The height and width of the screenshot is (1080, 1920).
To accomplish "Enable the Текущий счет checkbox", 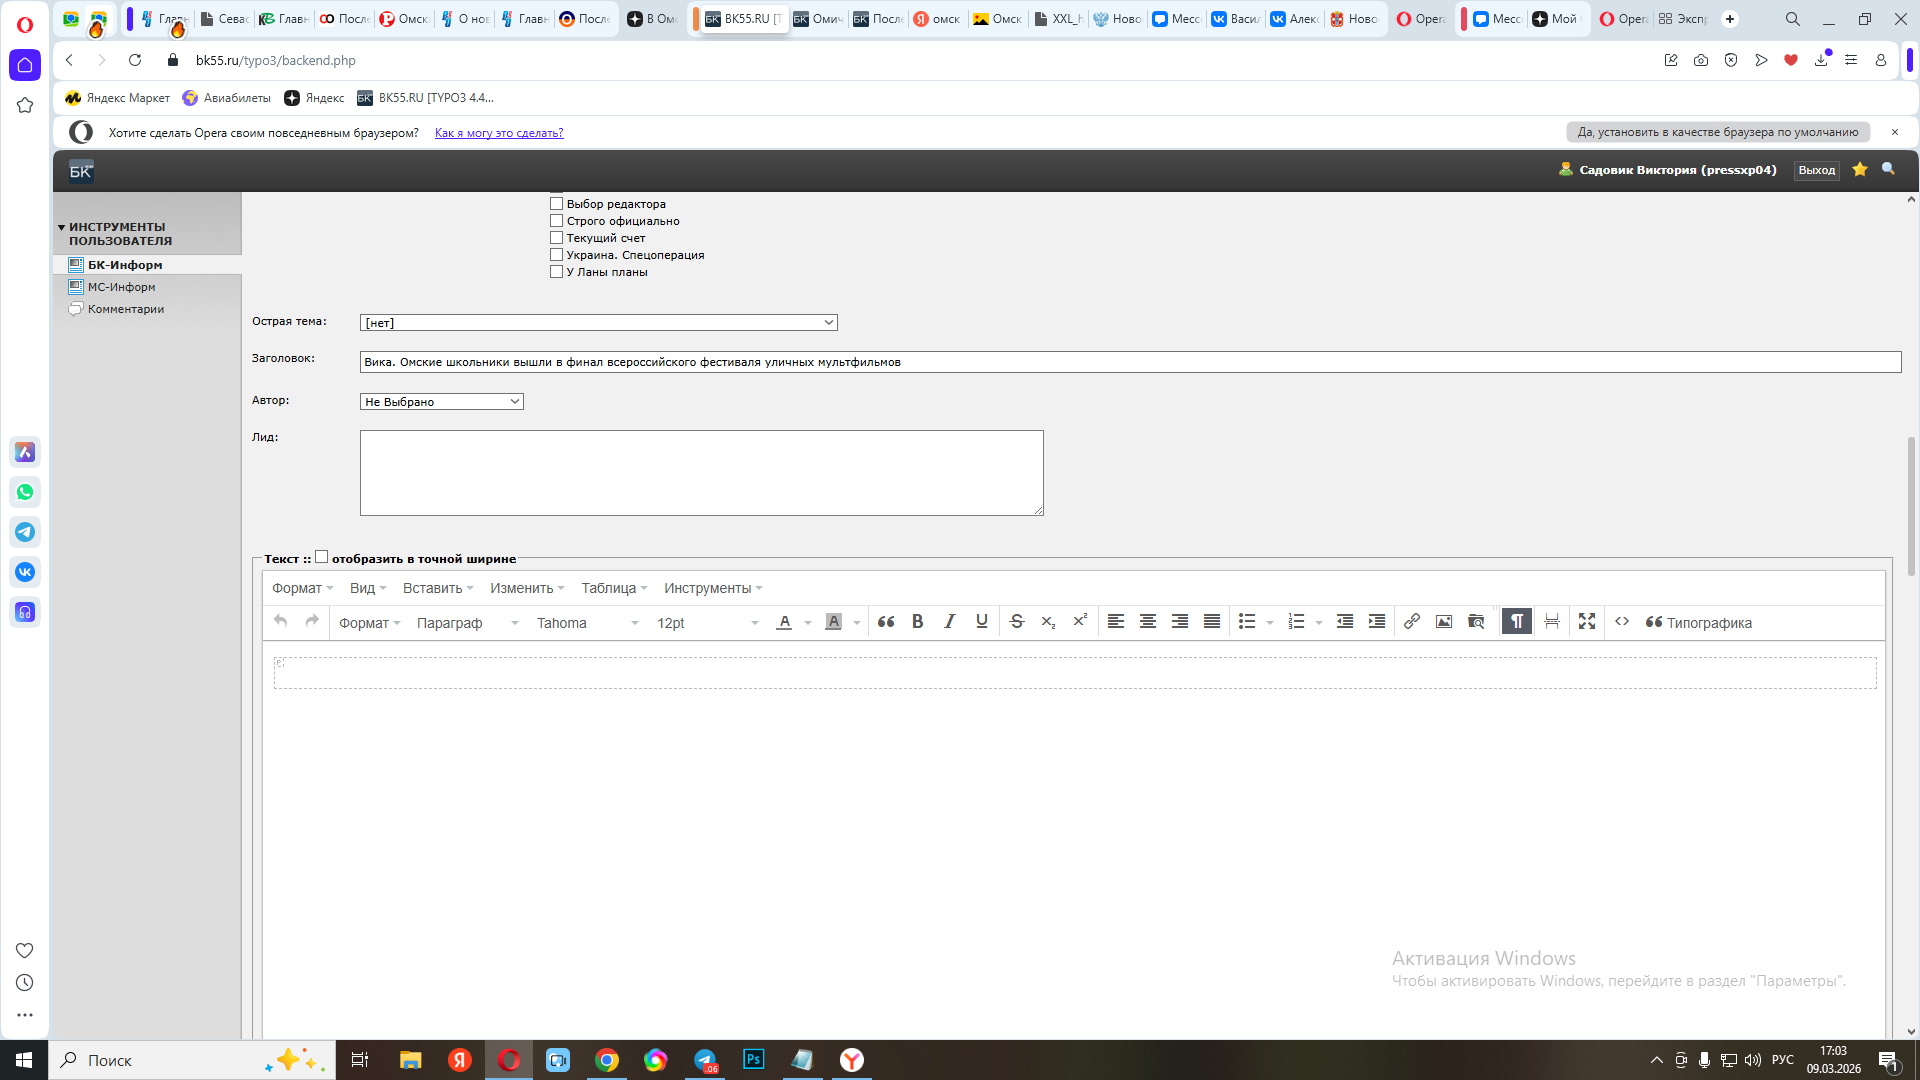I will point(557,238).
